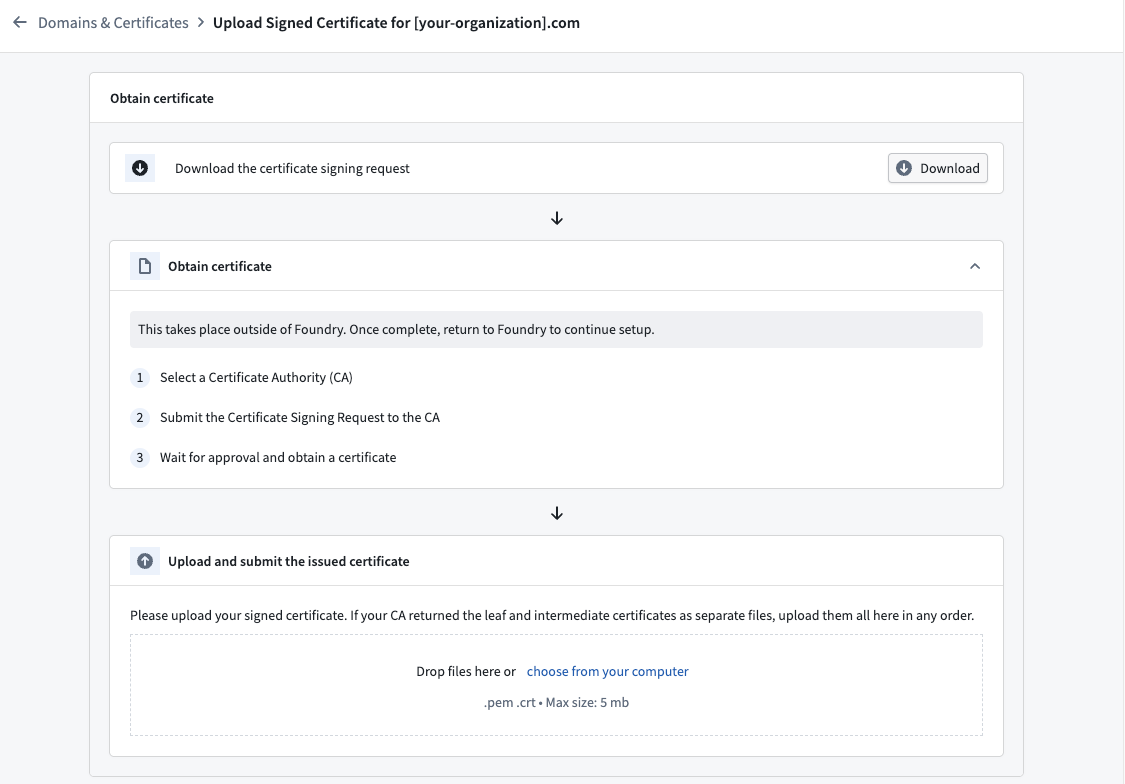Click the '.pem .crt • Max size: 5 mb' text
This screenshot has width=1125, height=784.
(x=556, y=702)
